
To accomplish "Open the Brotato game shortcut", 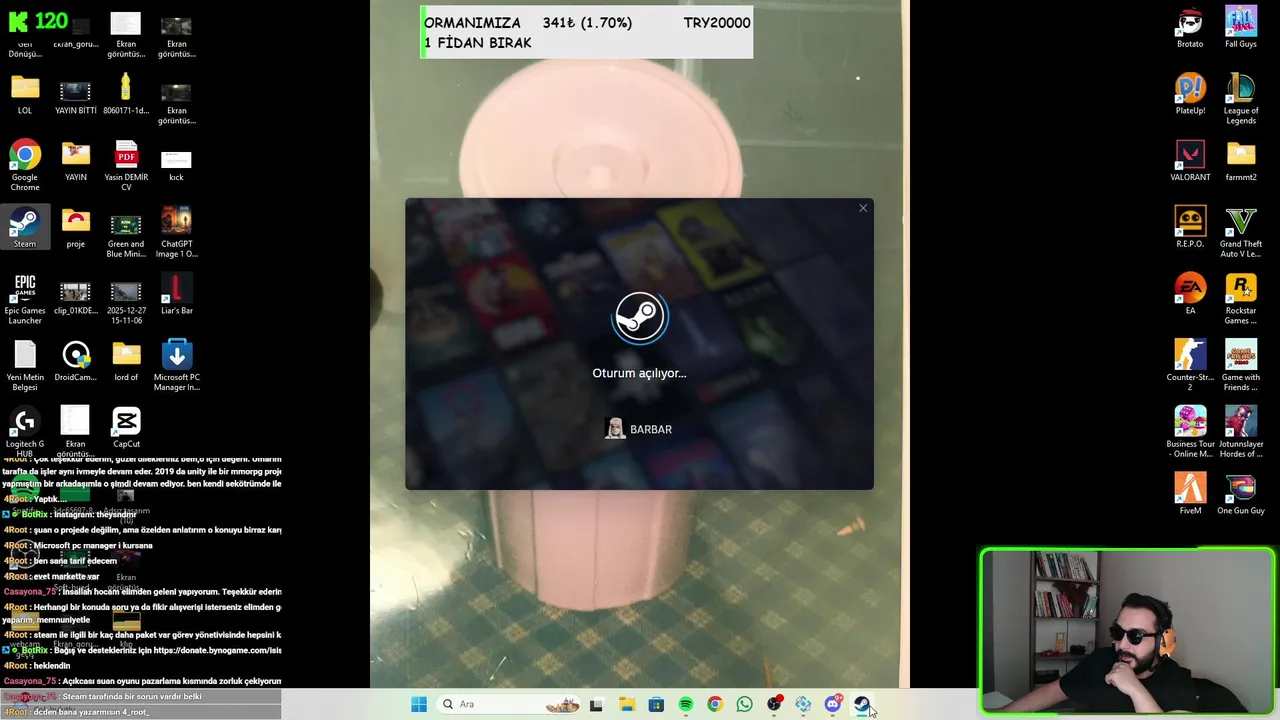I will (x=1190, y=28).
